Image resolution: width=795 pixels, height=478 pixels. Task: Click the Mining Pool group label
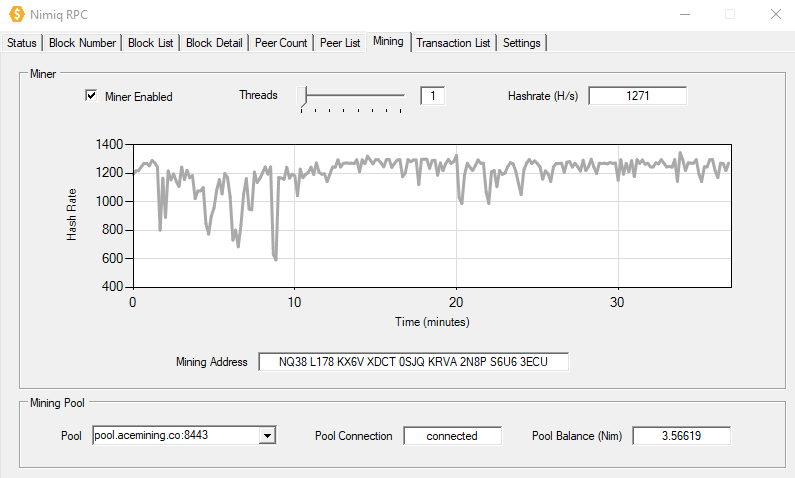click(x=57, y=403)
